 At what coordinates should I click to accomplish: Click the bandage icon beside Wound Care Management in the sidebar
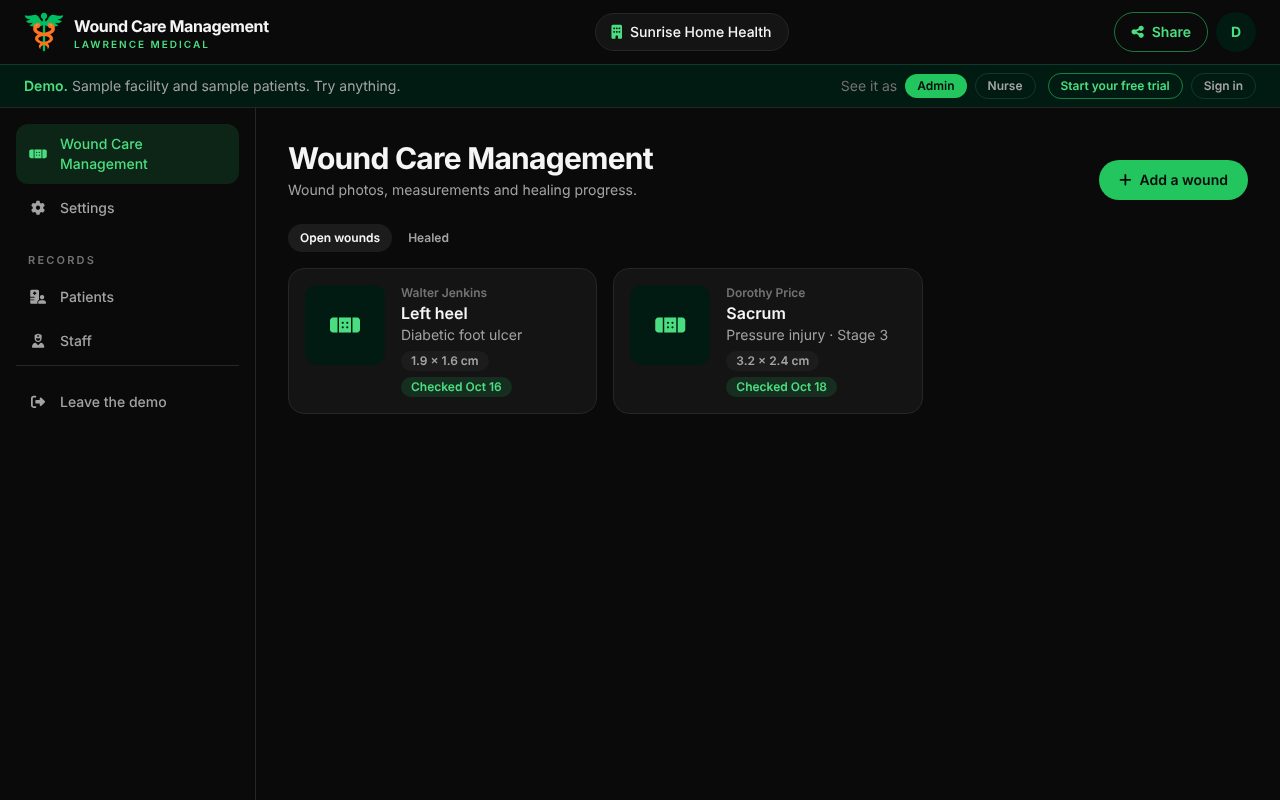[x=38, y=154]
